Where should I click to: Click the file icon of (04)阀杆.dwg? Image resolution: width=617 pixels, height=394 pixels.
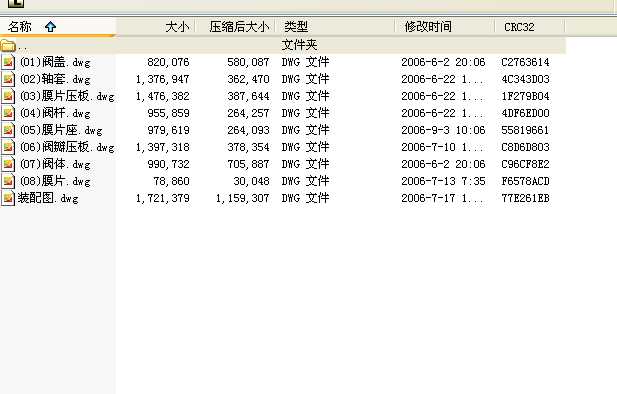click(8, 113)
